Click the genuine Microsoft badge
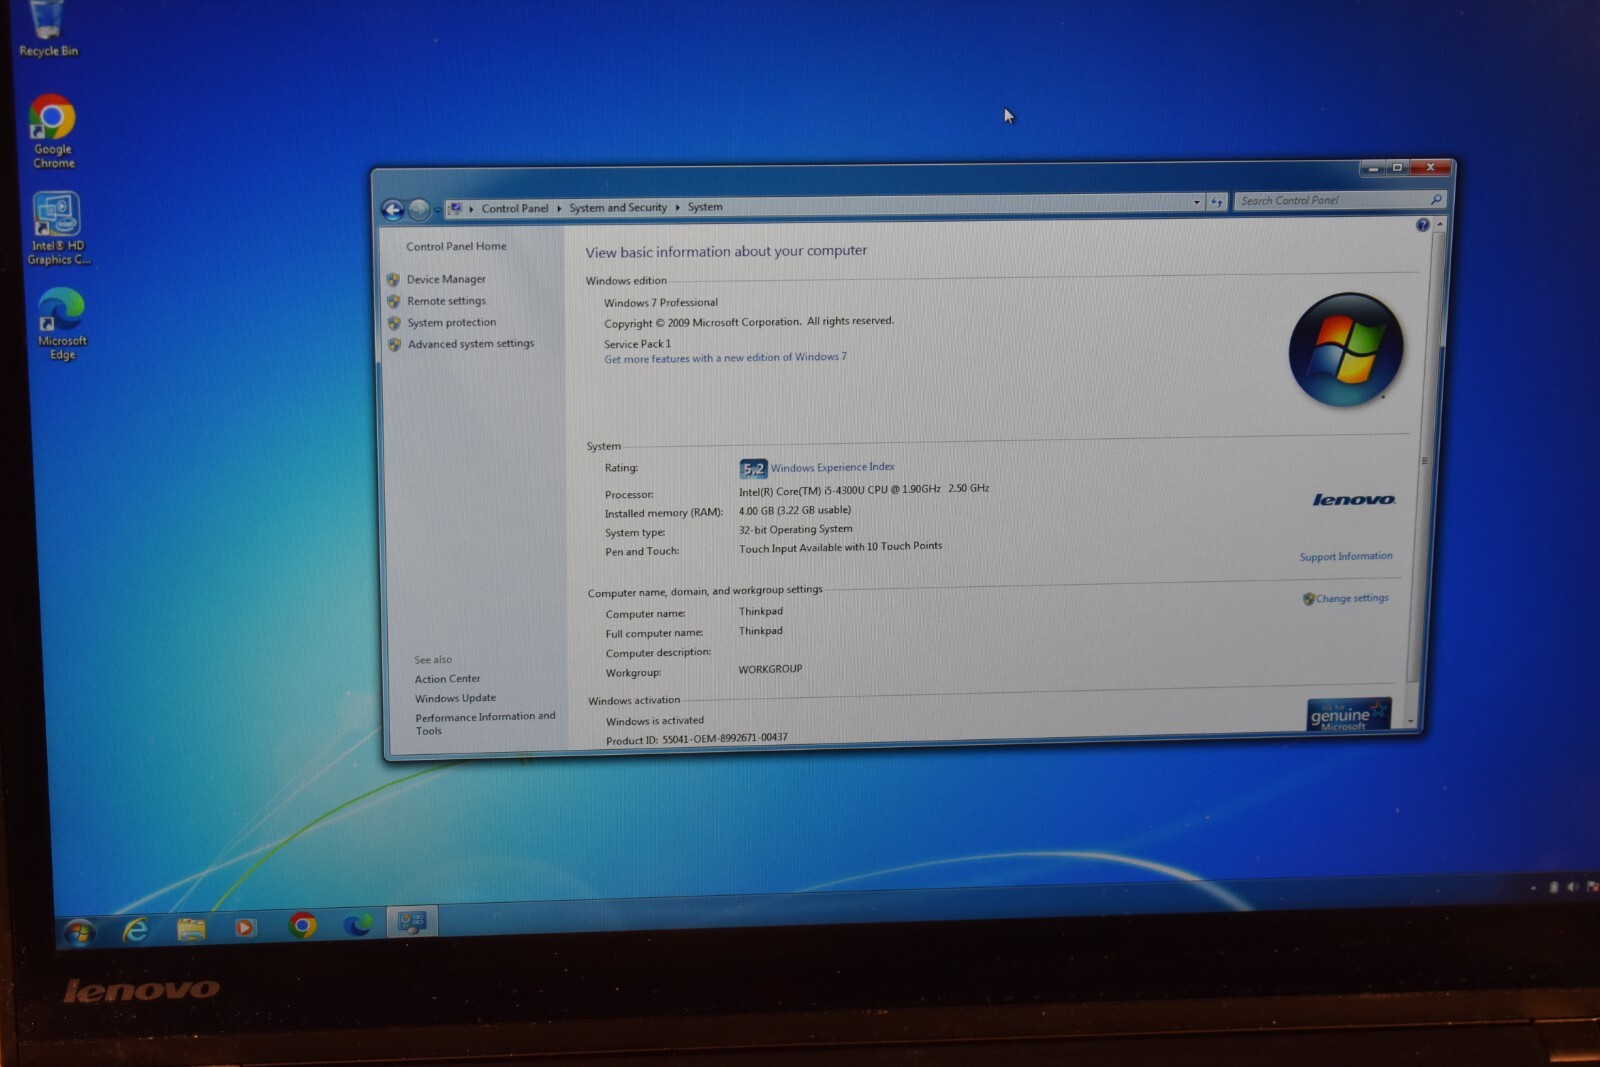Screen dimensions: 1600x1067 click(1349, 714)
